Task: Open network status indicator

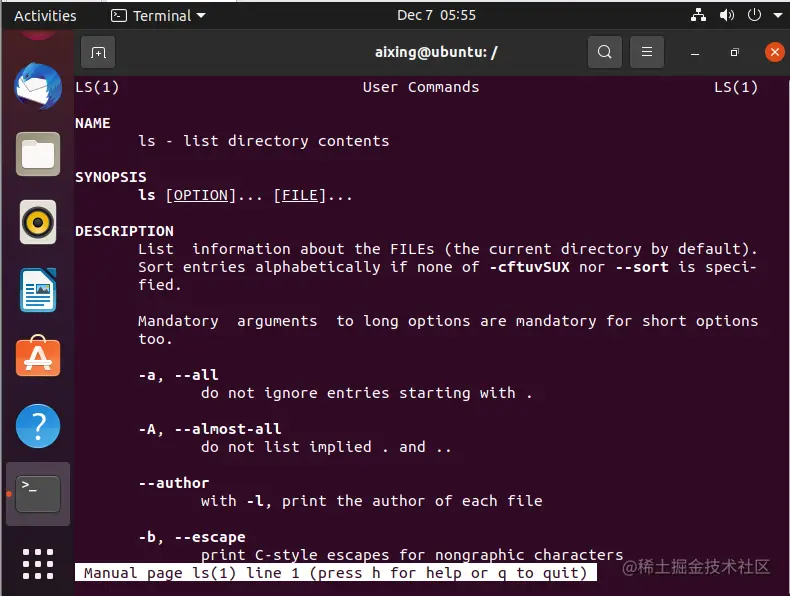Action: (698, 15)
